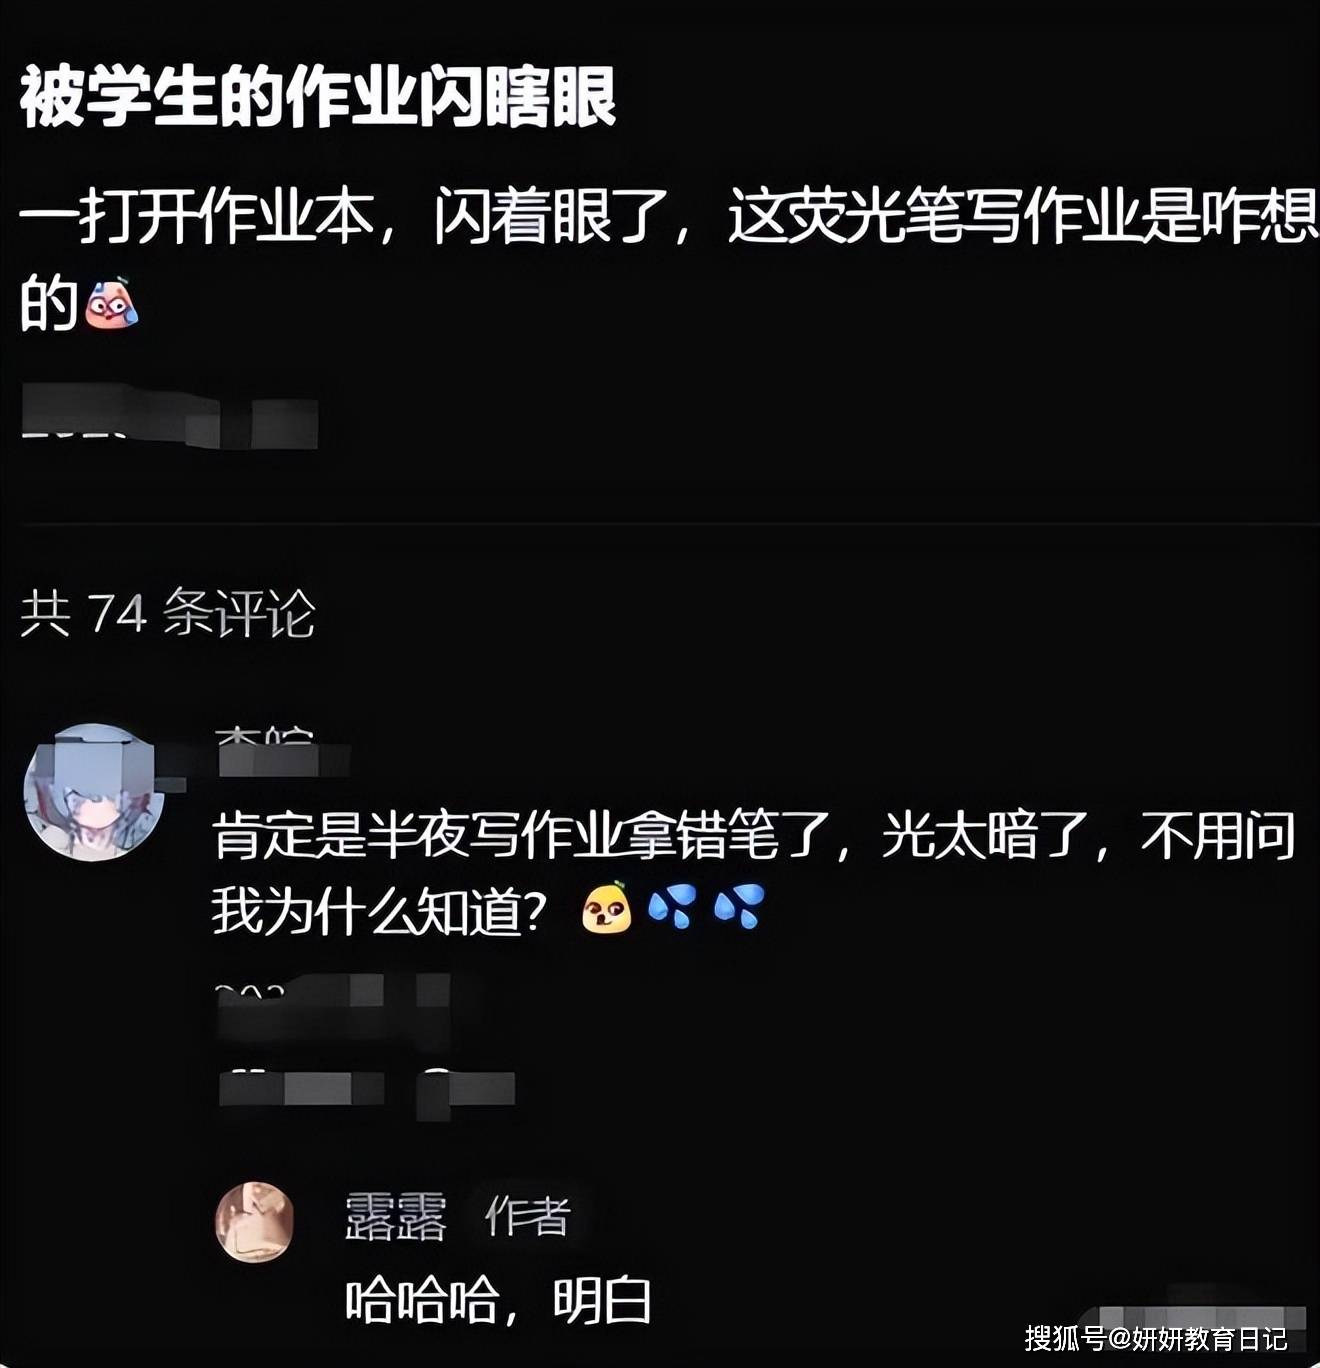This screenshot has height=1368, width=1320.
Task: Click the blurred date beneath the first comment
Action: 333,1009
